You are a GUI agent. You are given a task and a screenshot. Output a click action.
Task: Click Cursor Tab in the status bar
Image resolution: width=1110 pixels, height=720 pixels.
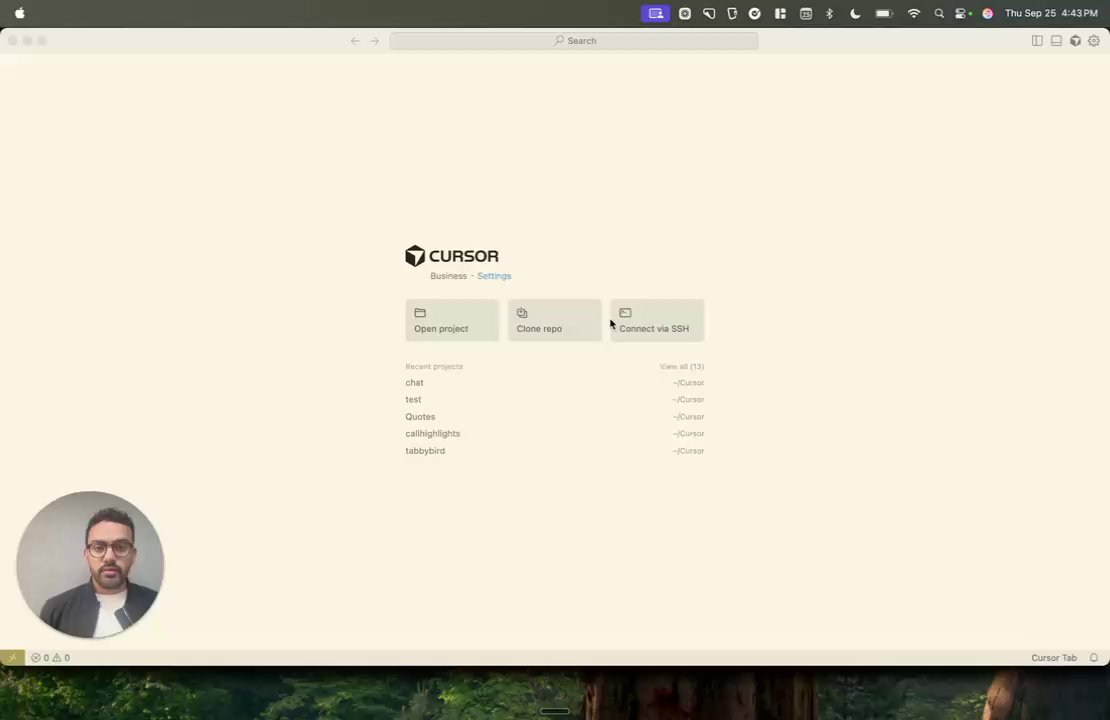[1053, 658]
